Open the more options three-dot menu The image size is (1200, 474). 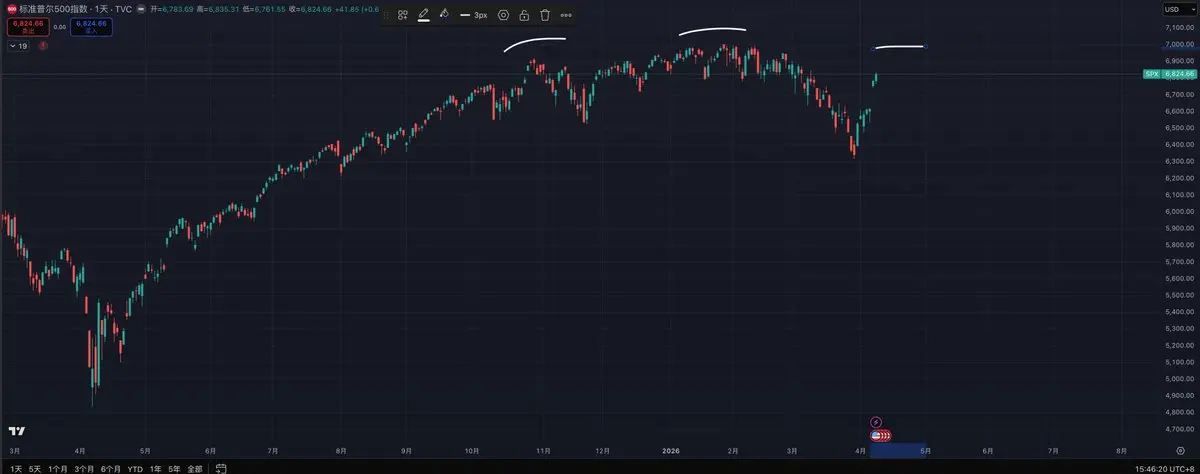point(567,15)
